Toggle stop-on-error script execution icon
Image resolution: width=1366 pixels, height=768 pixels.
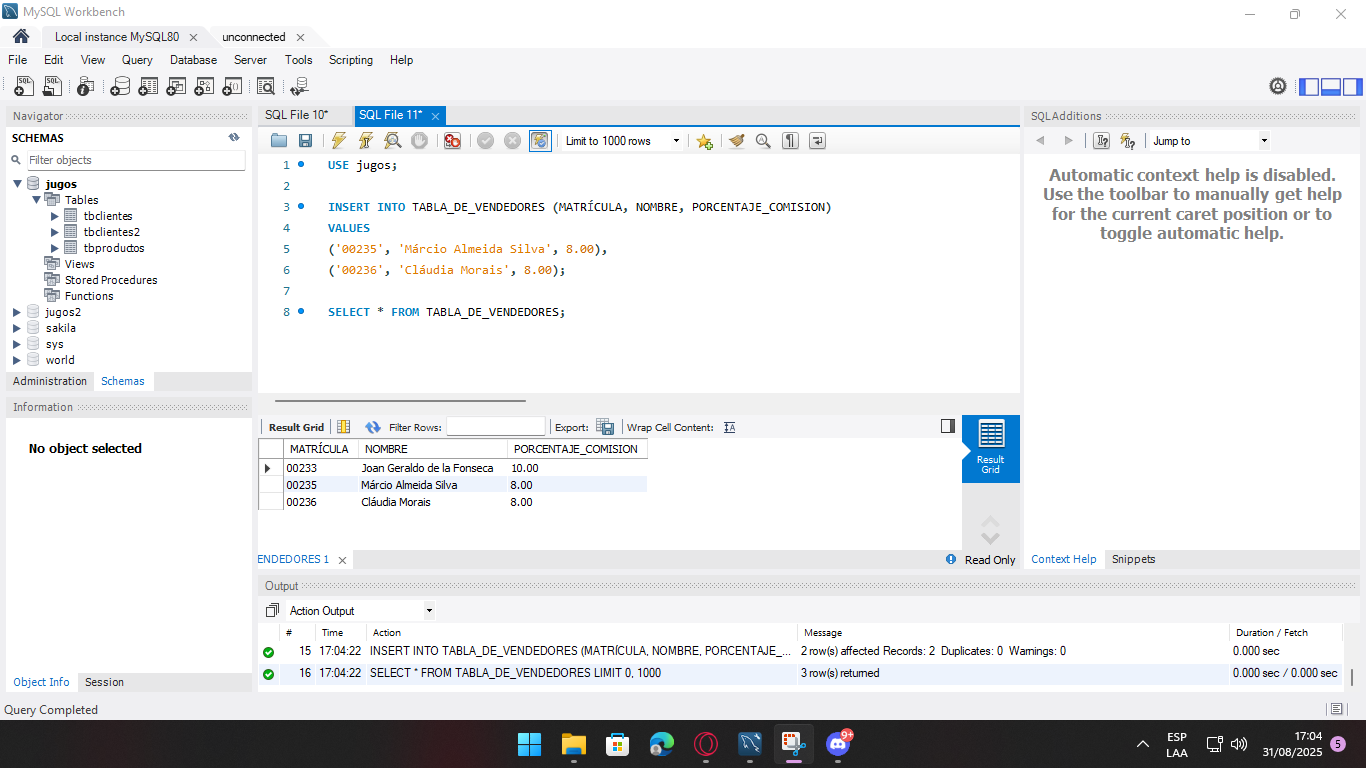(x=452, y=141)
